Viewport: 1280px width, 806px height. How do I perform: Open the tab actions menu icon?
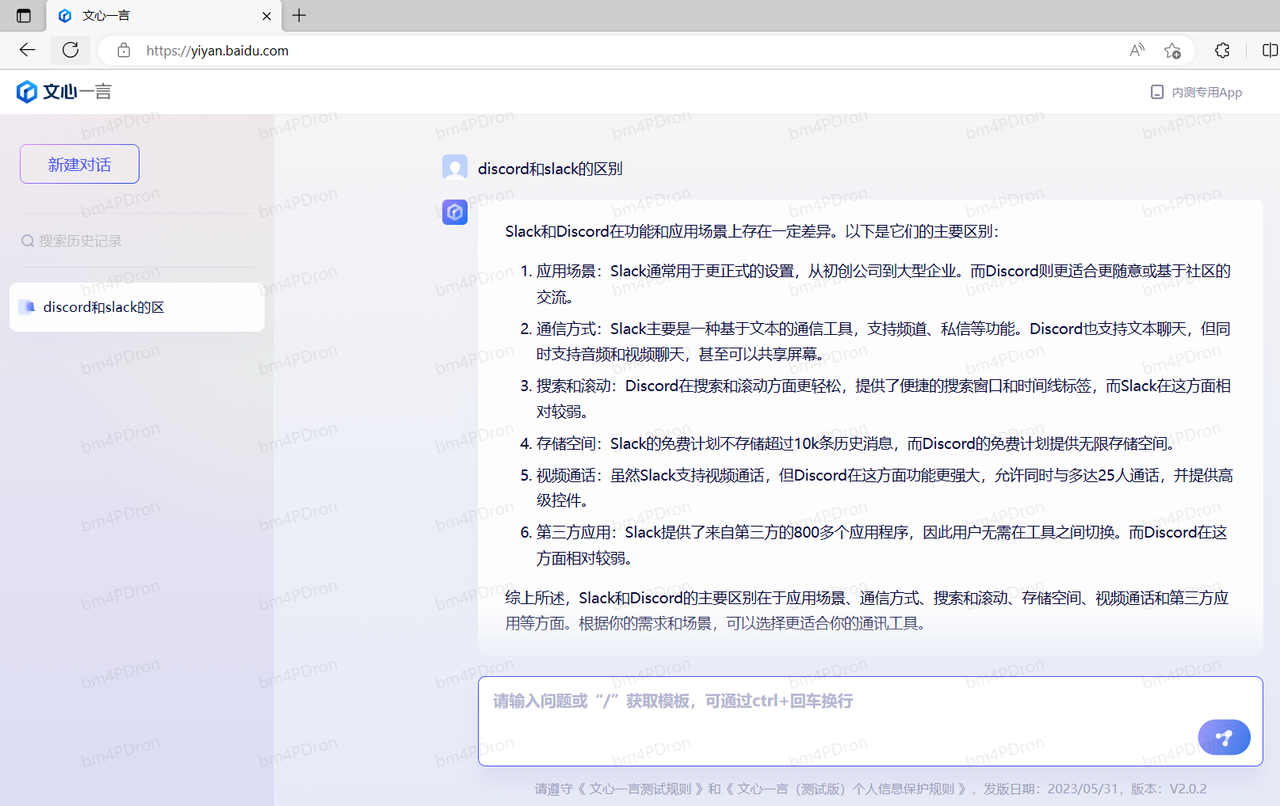[24, 16]
